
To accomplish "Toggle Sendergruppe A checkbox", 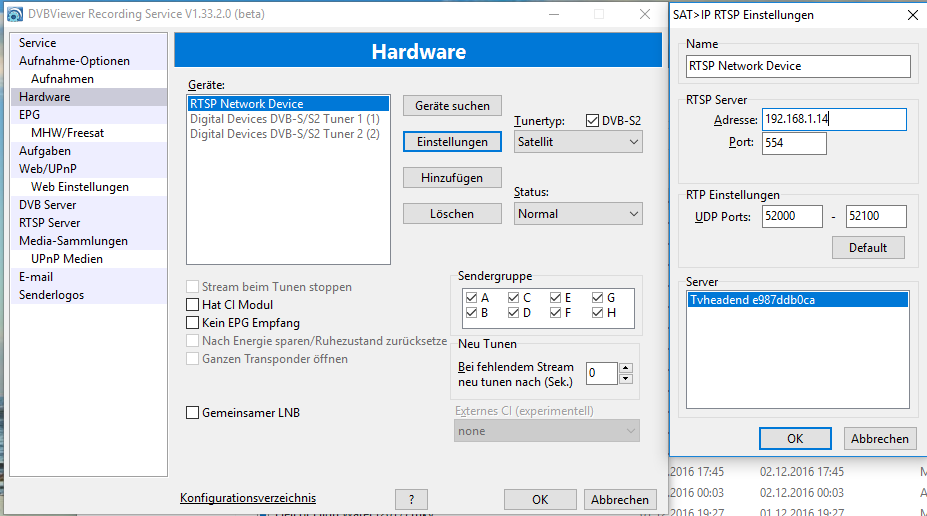I will point(471,297).
